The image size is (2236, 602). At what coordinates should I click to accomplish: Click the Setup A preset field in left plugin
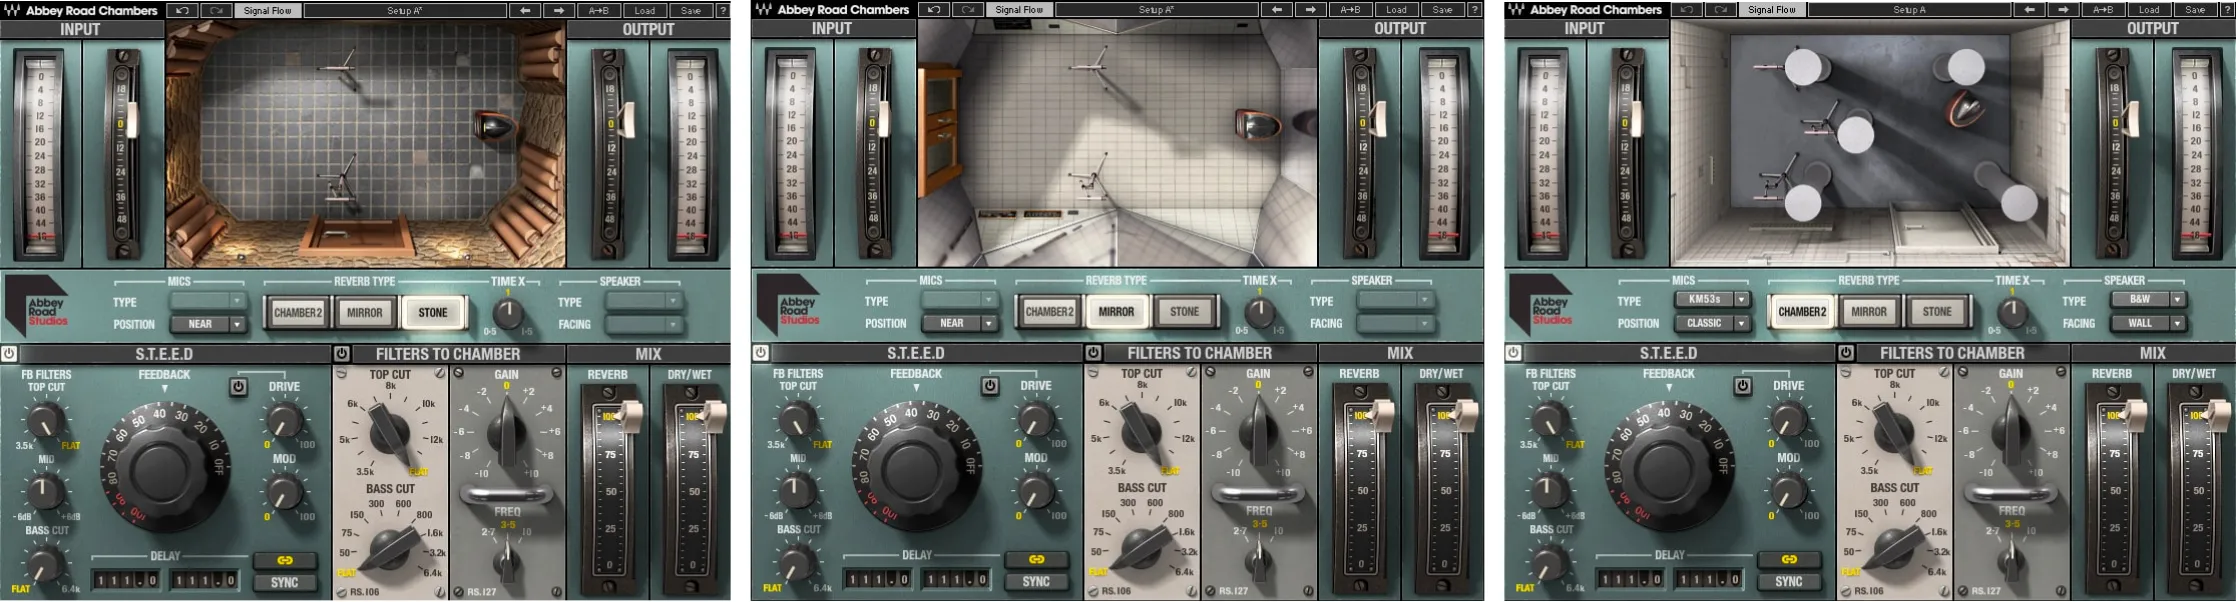(405, 10)
